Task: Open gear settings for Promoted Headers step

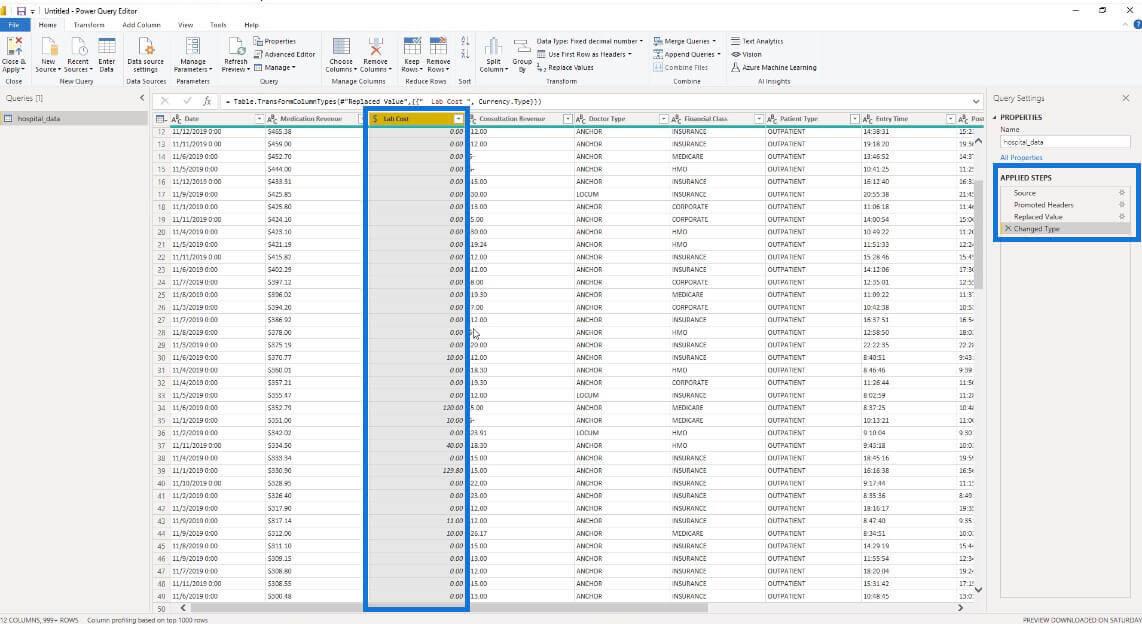Action: [1122, 205]
